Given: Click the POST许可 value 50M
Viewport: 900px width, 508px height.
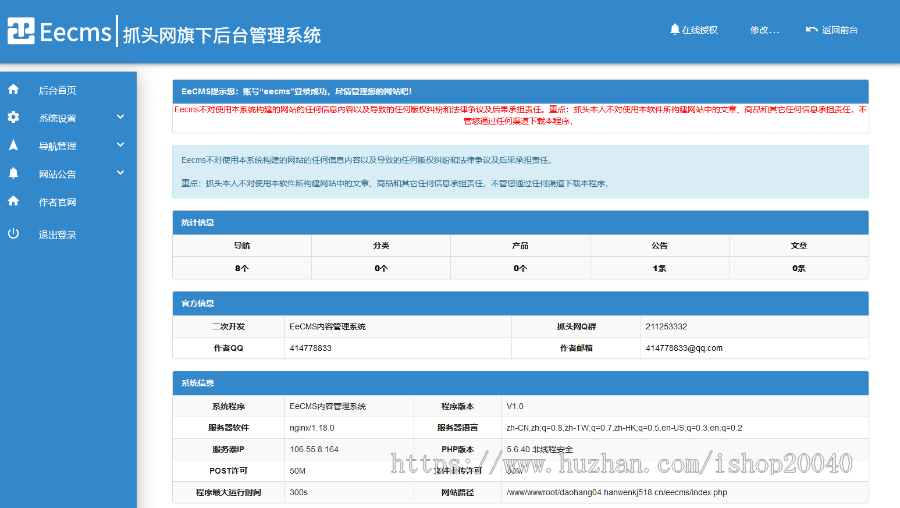Looking at the screenshot, I should click(x=297, y=471).
